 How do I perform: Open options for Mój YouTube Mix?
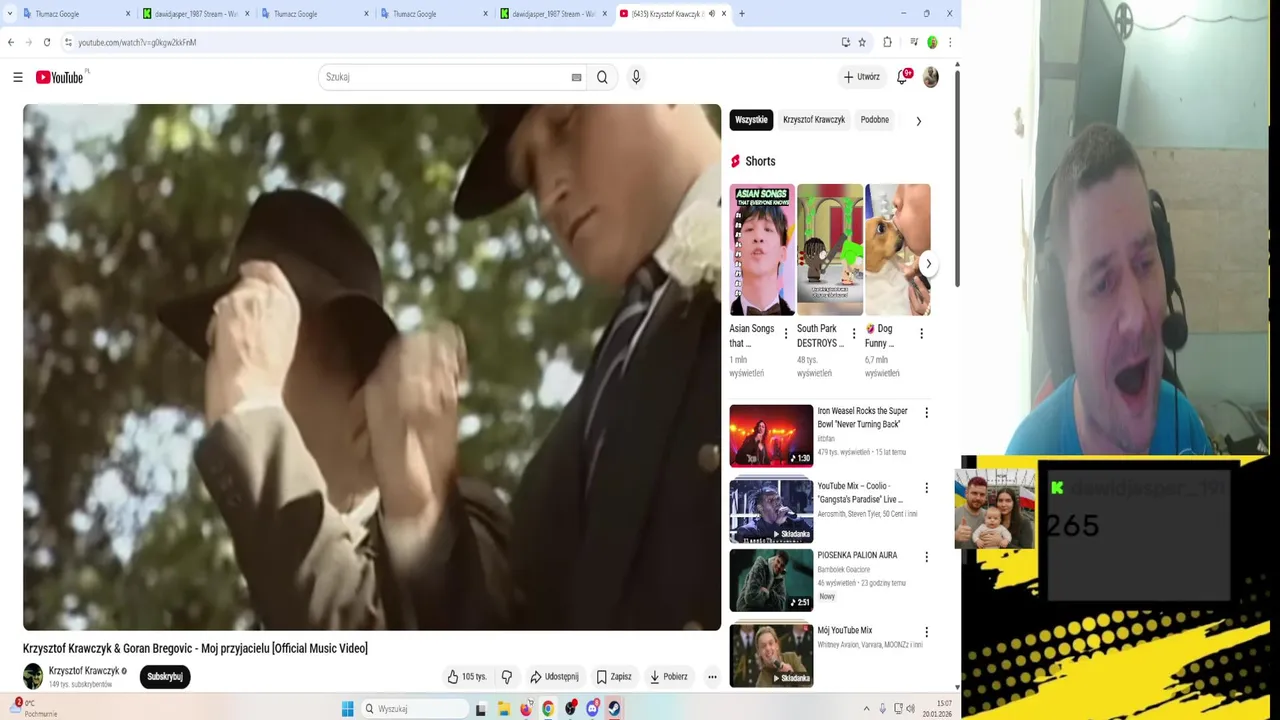click(926, 632)
